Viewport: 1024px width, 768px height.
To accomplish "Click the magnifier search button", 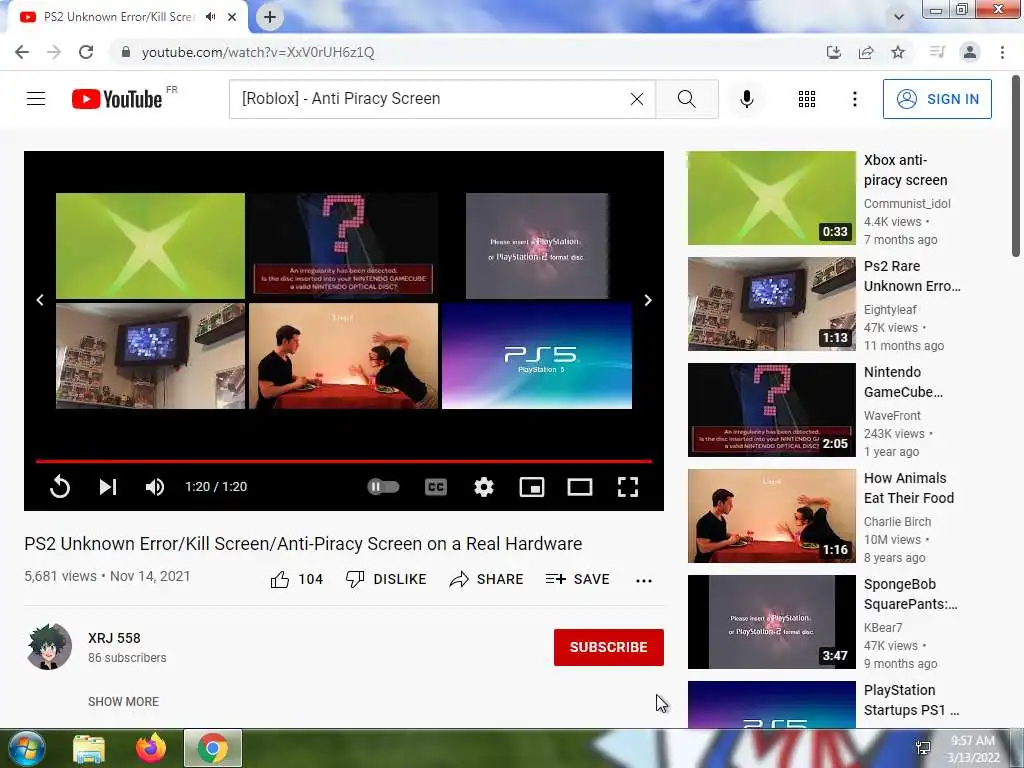I will [x=686, y=99].
